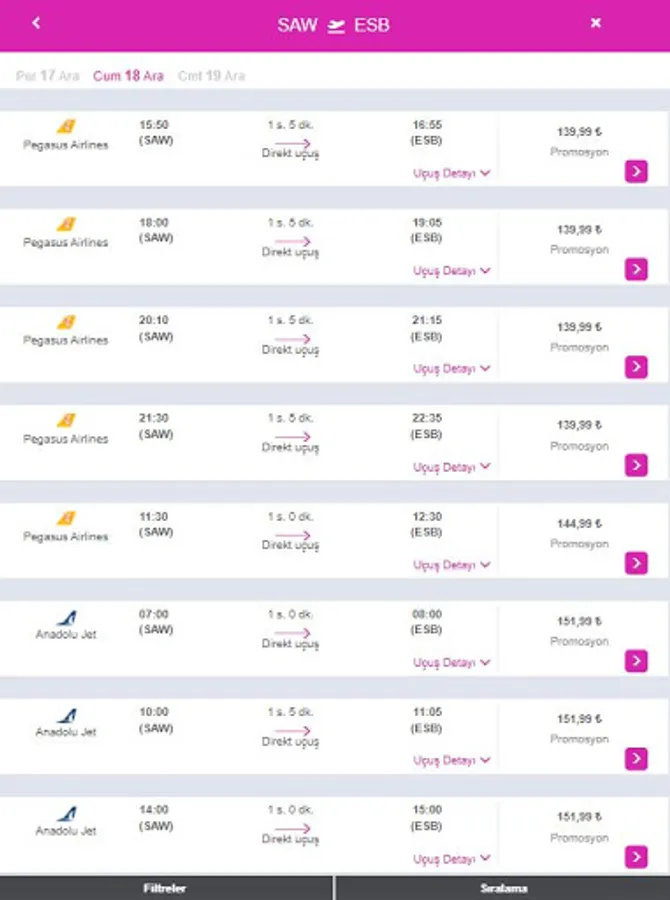Open the Sıralama sorting options
The height and width of the screenshot is (900, 670).
[x=502, y=888]
